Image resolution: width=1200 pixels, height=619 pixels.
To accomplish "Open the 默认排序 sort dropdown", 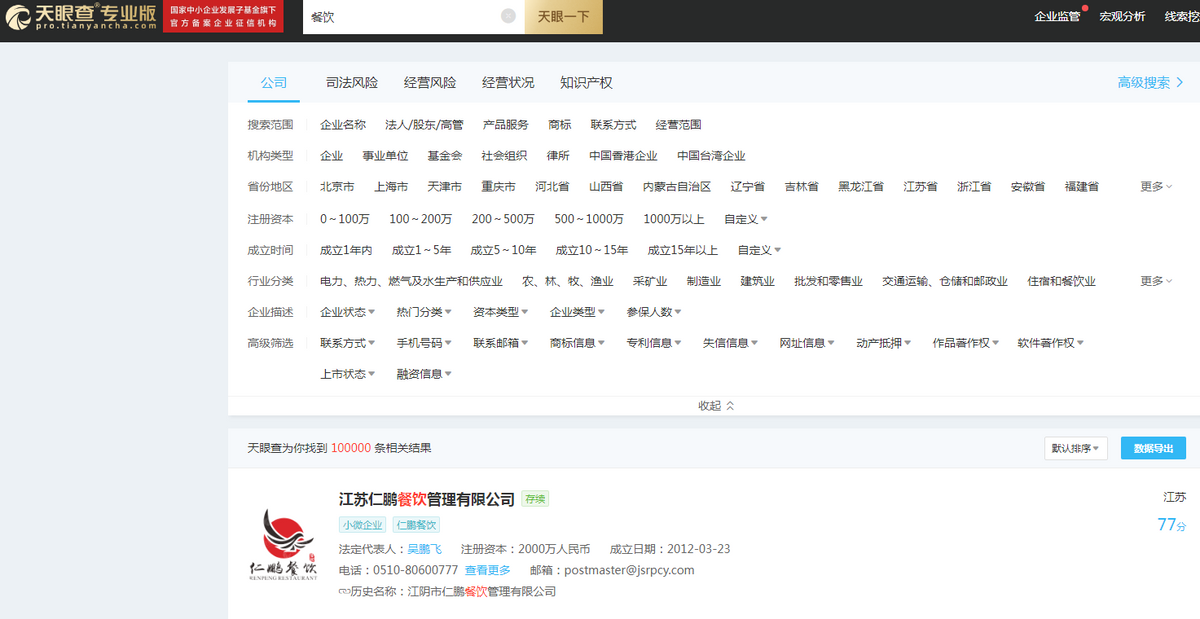I will coord(1075,449).
